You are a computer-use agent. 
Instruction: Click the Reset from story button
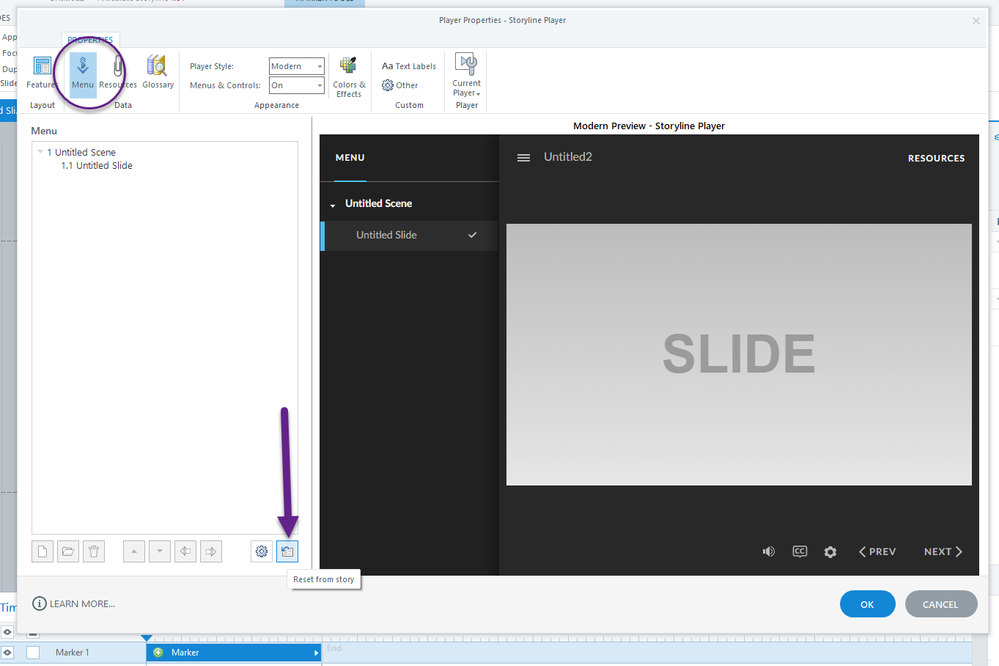click(287, 551)
